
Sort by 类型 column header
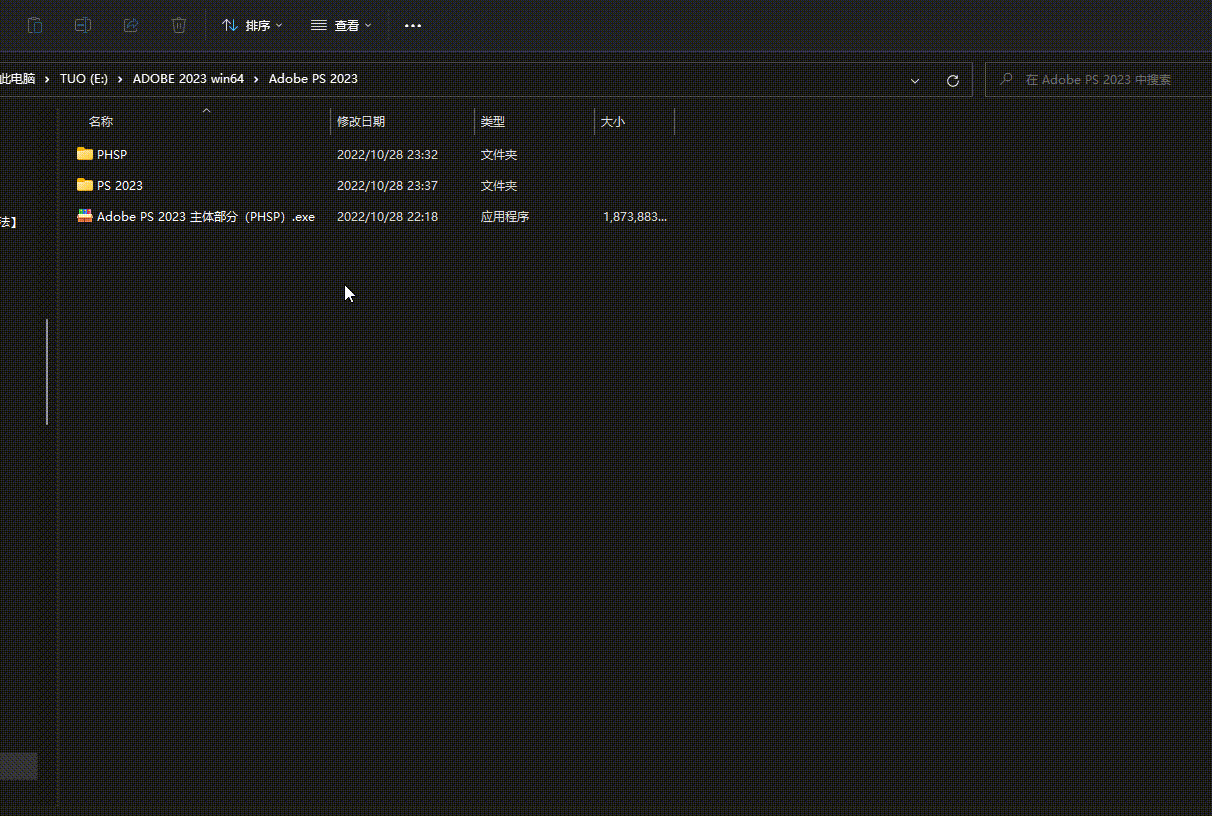(x=493, y=121)
